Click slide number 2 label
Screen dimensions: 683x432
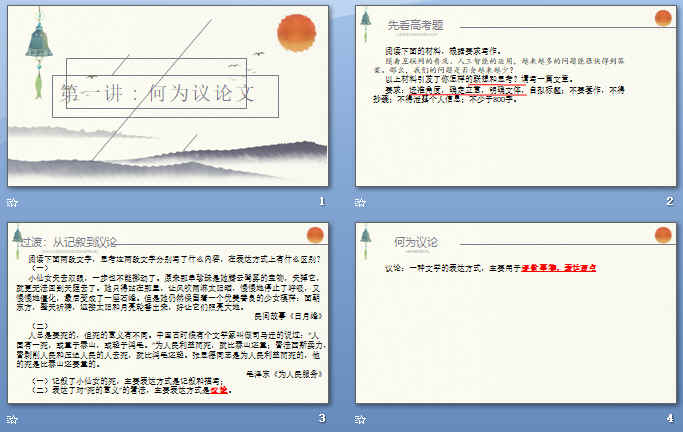[x=670, y=201]
